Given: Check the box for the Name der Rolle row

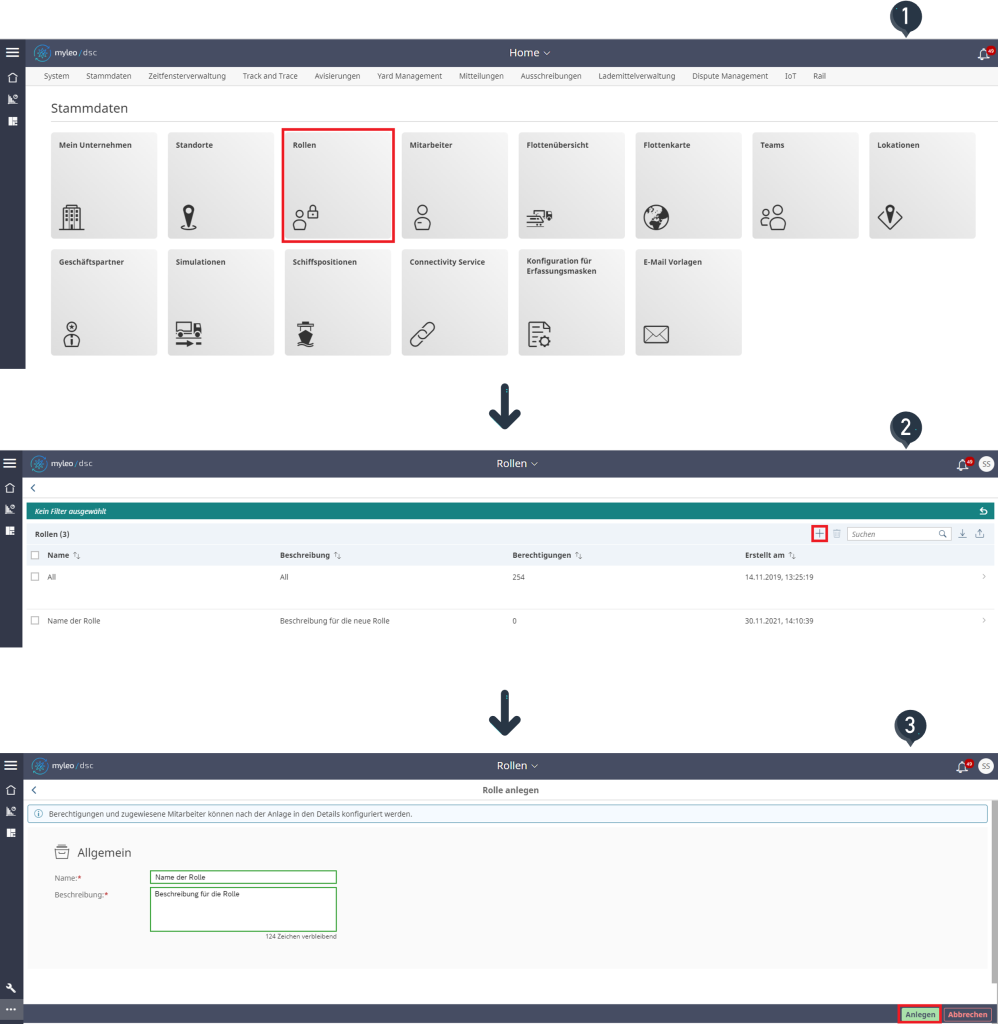Looking at the screenshot, I should point(35,620).
